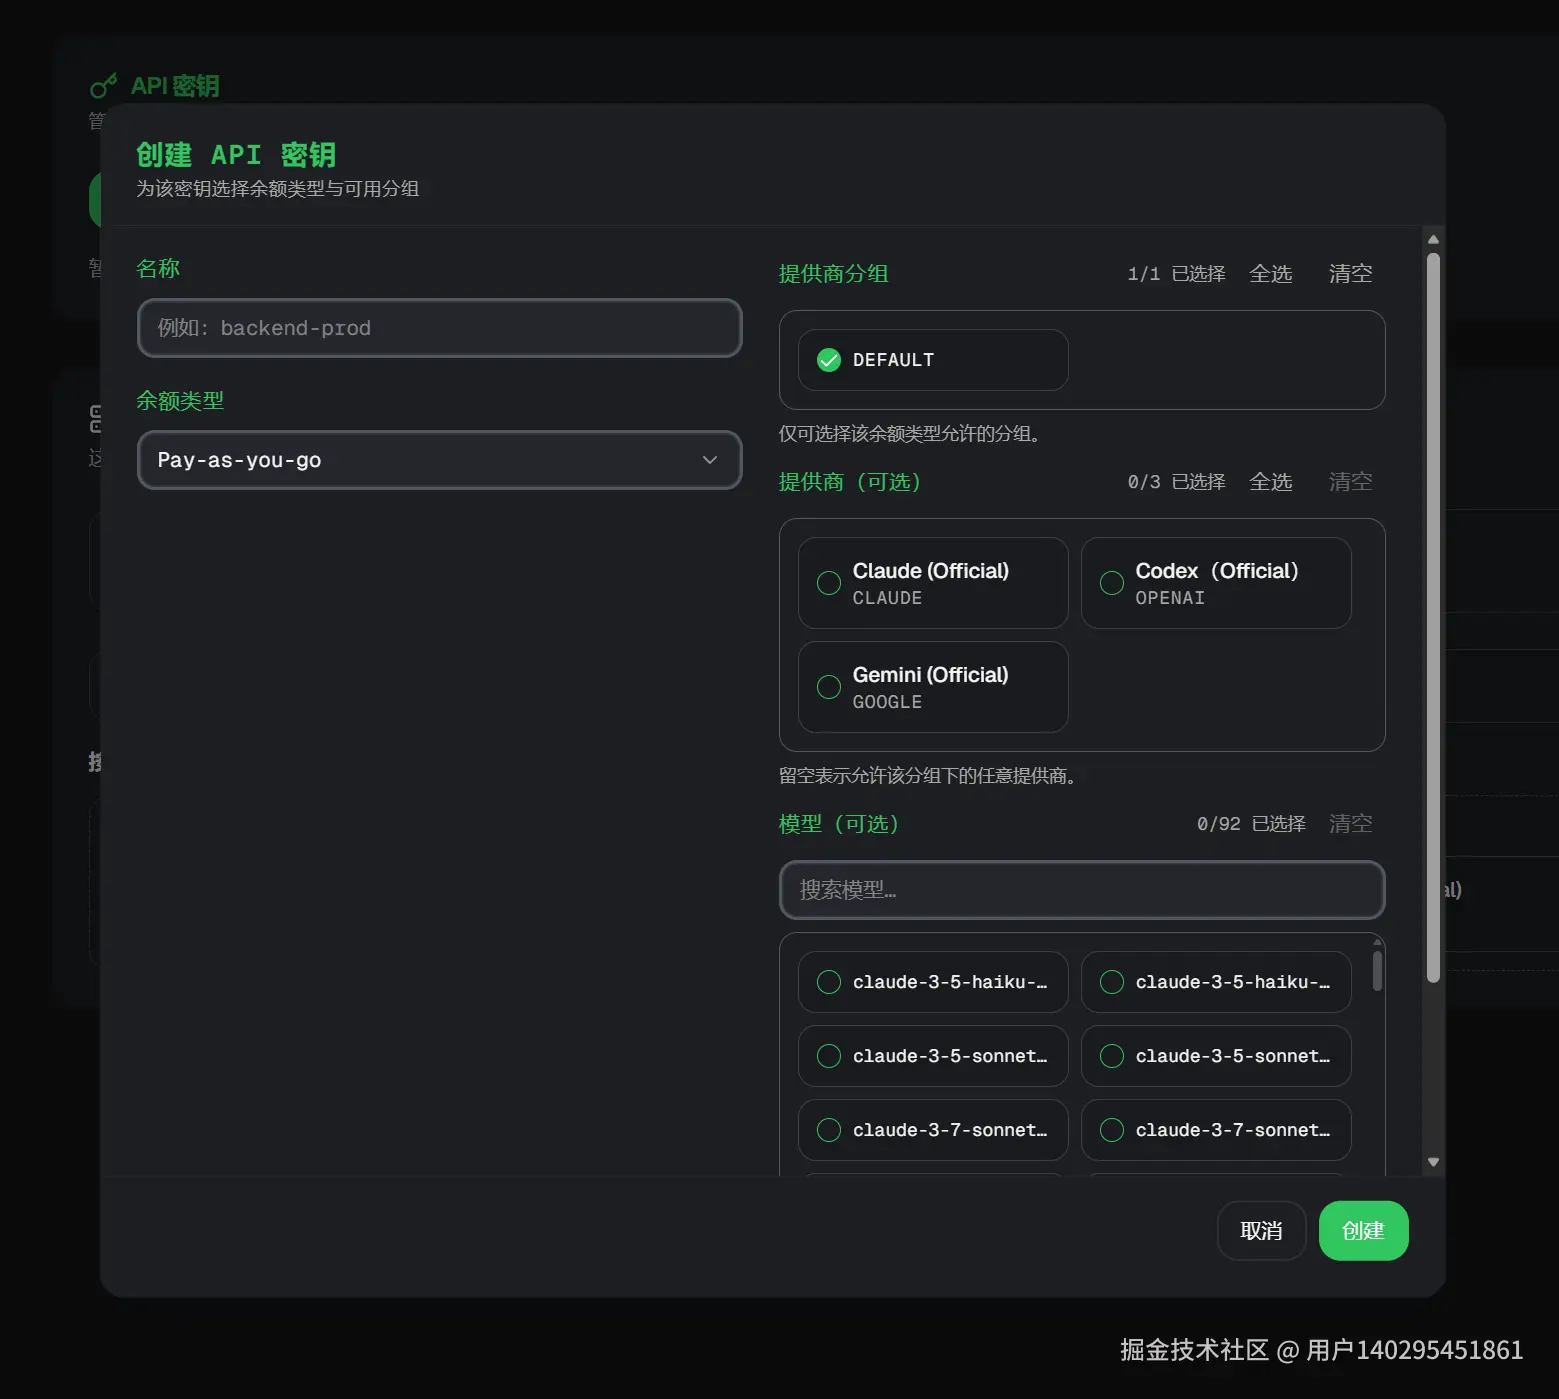The width and height of the screenshot is (1559, 1399).
Task: Click the 0/3 已选择 counter text
Action: click(1176, 482)
